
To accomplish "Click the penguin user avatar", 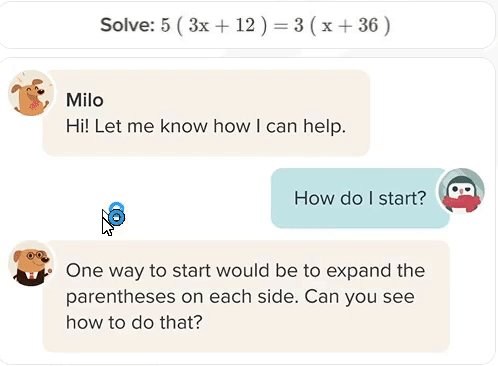I will [462, 191].
